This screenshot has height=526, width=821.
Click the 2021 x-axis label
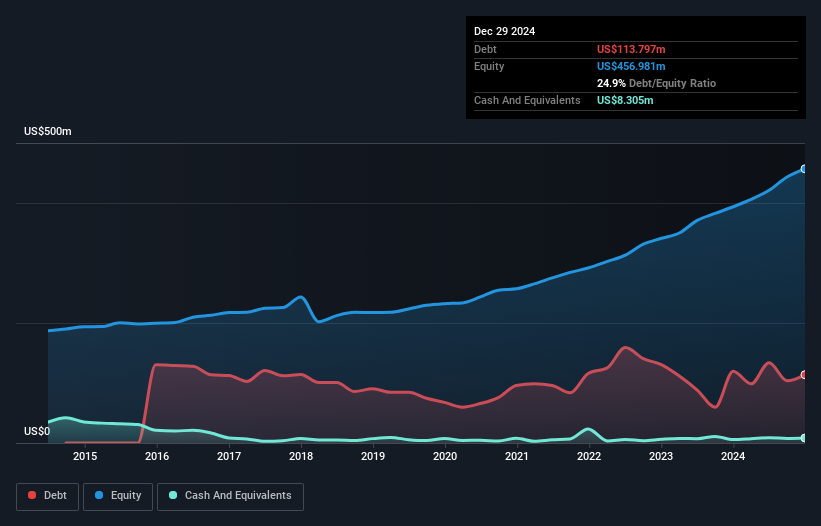coord(517,456)
